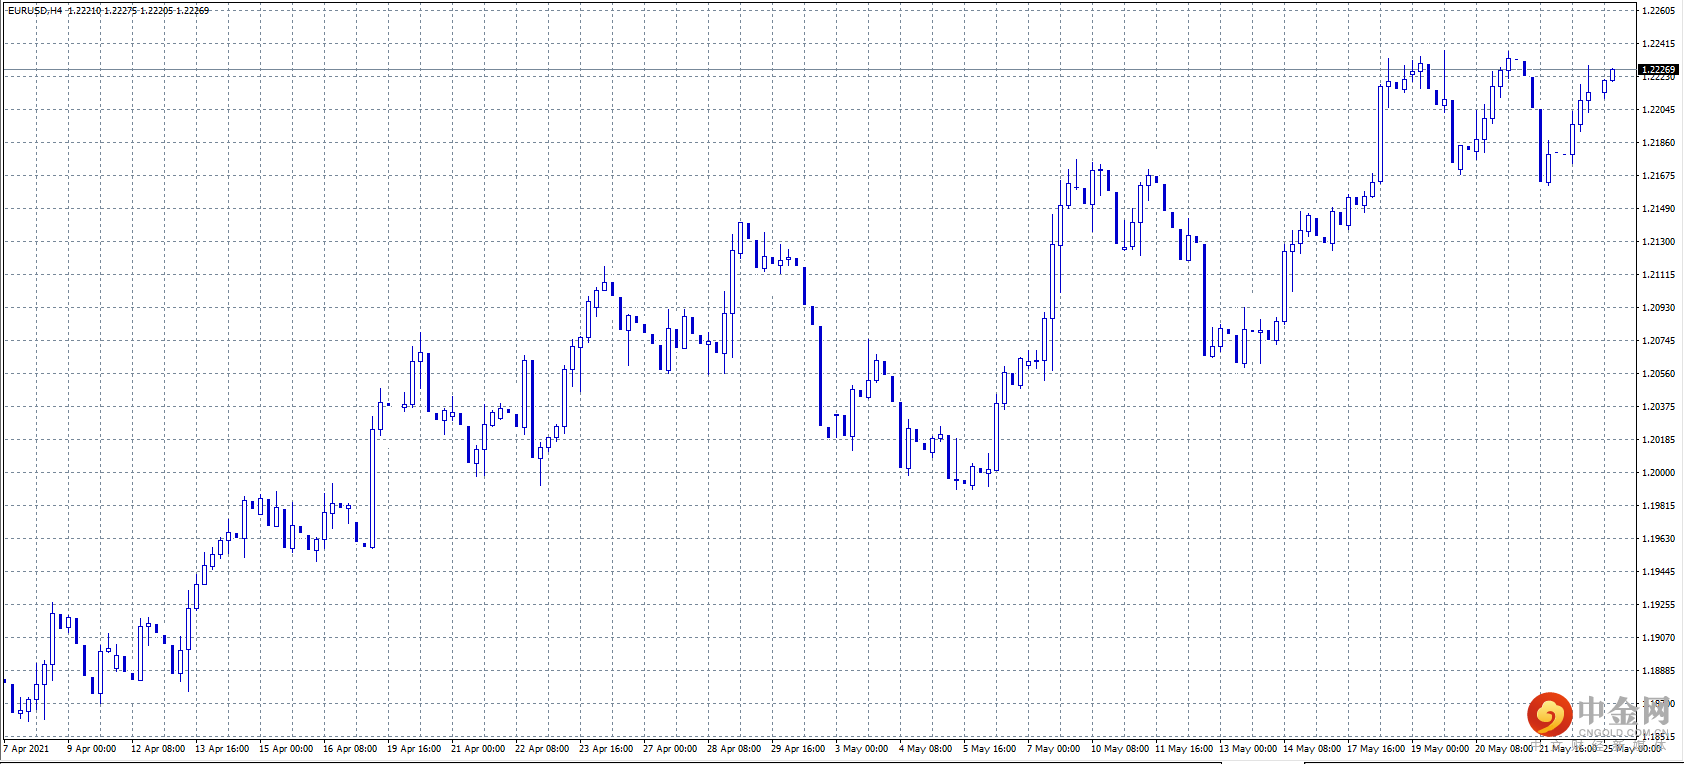Click the 1.22605 price axis label
This screenshot has height=764, width=1684.
1658,11
